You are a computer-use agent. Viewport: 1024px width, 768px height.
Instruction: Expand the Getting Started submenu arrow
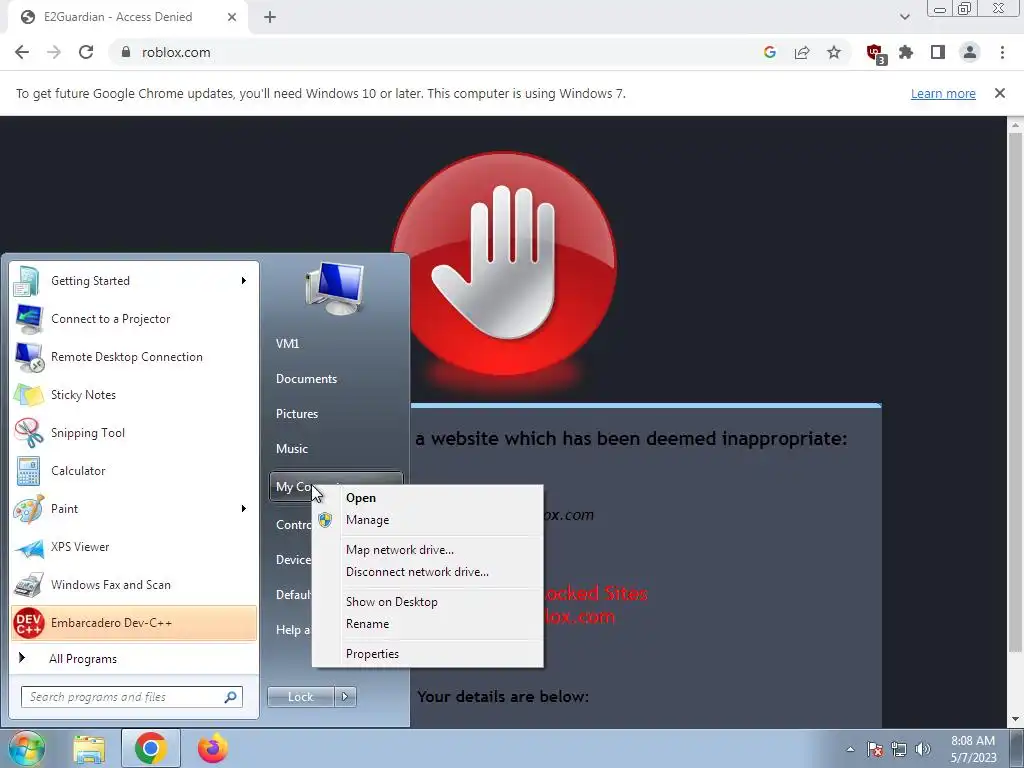point(244,281)
